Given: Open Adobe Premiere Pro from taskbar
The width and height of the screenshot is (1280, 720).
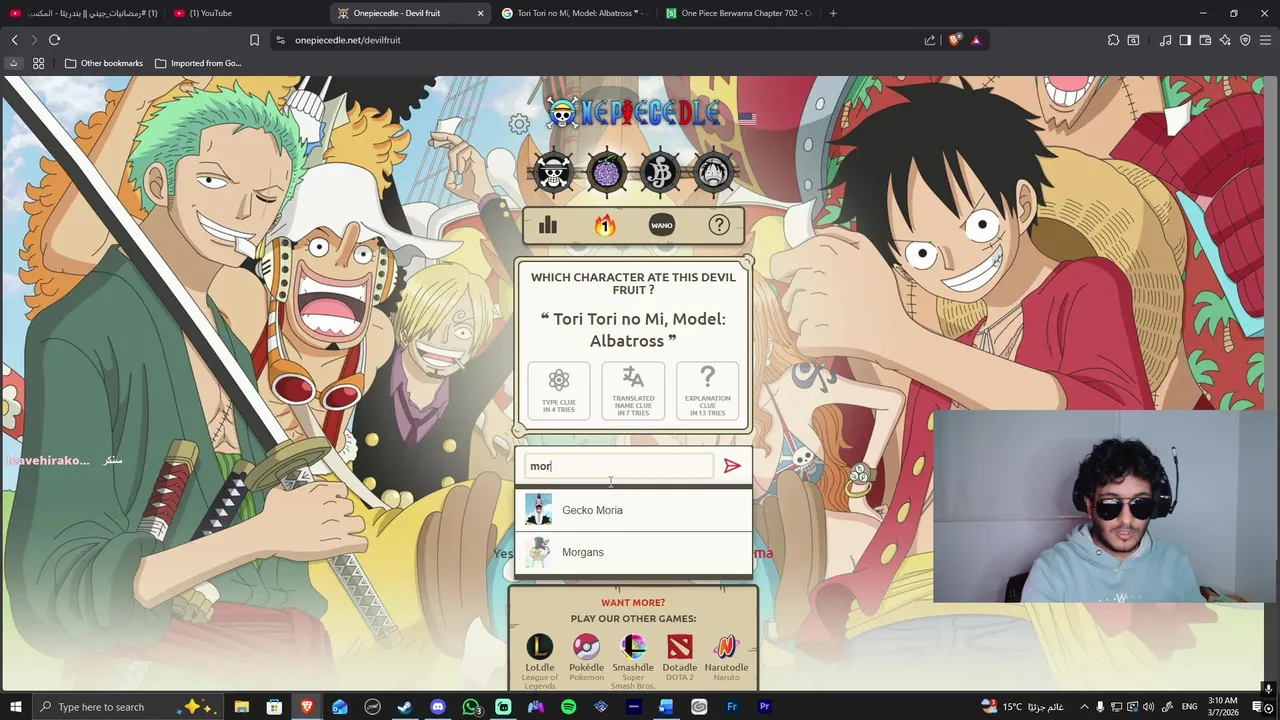Looking at the screenshot, I should (x=765, y=707).
